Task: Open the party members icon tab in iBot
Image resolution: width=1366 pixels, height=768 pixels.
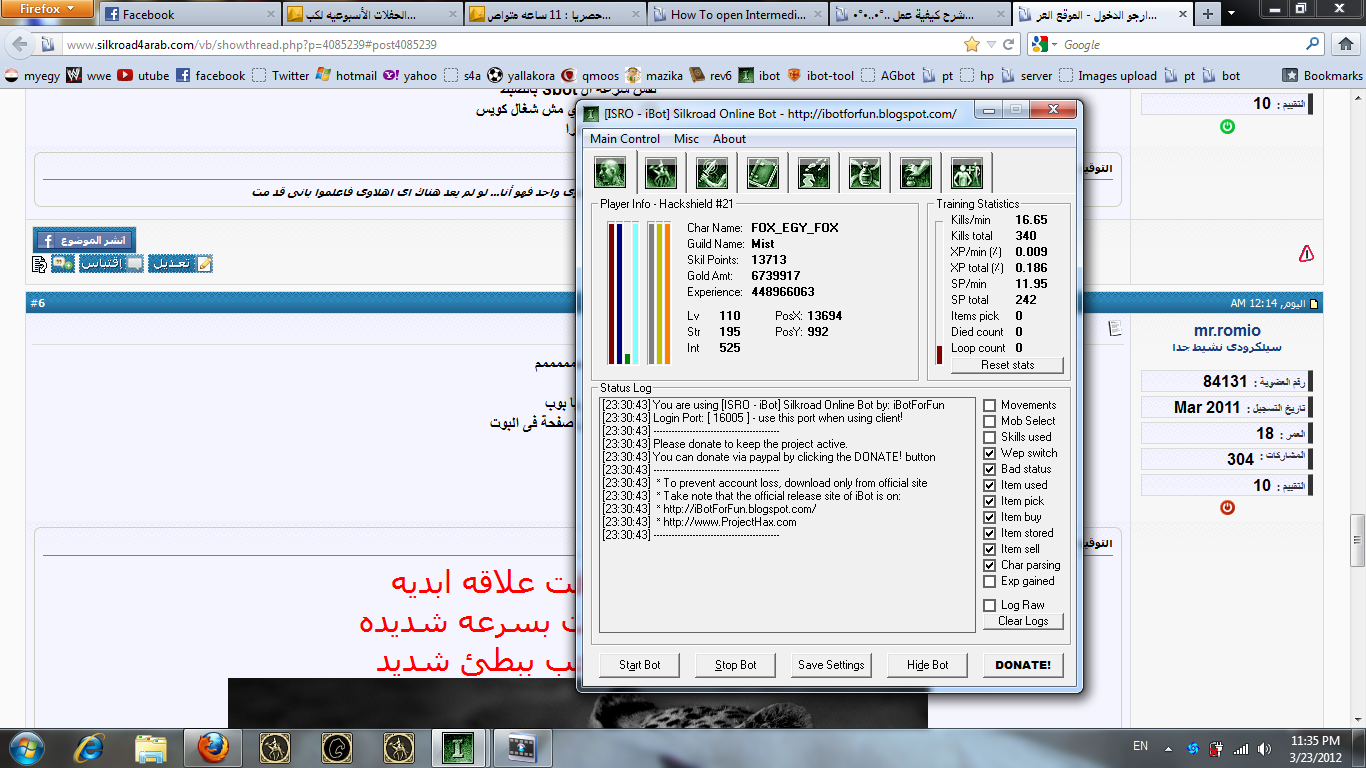Action: (967, 172)
